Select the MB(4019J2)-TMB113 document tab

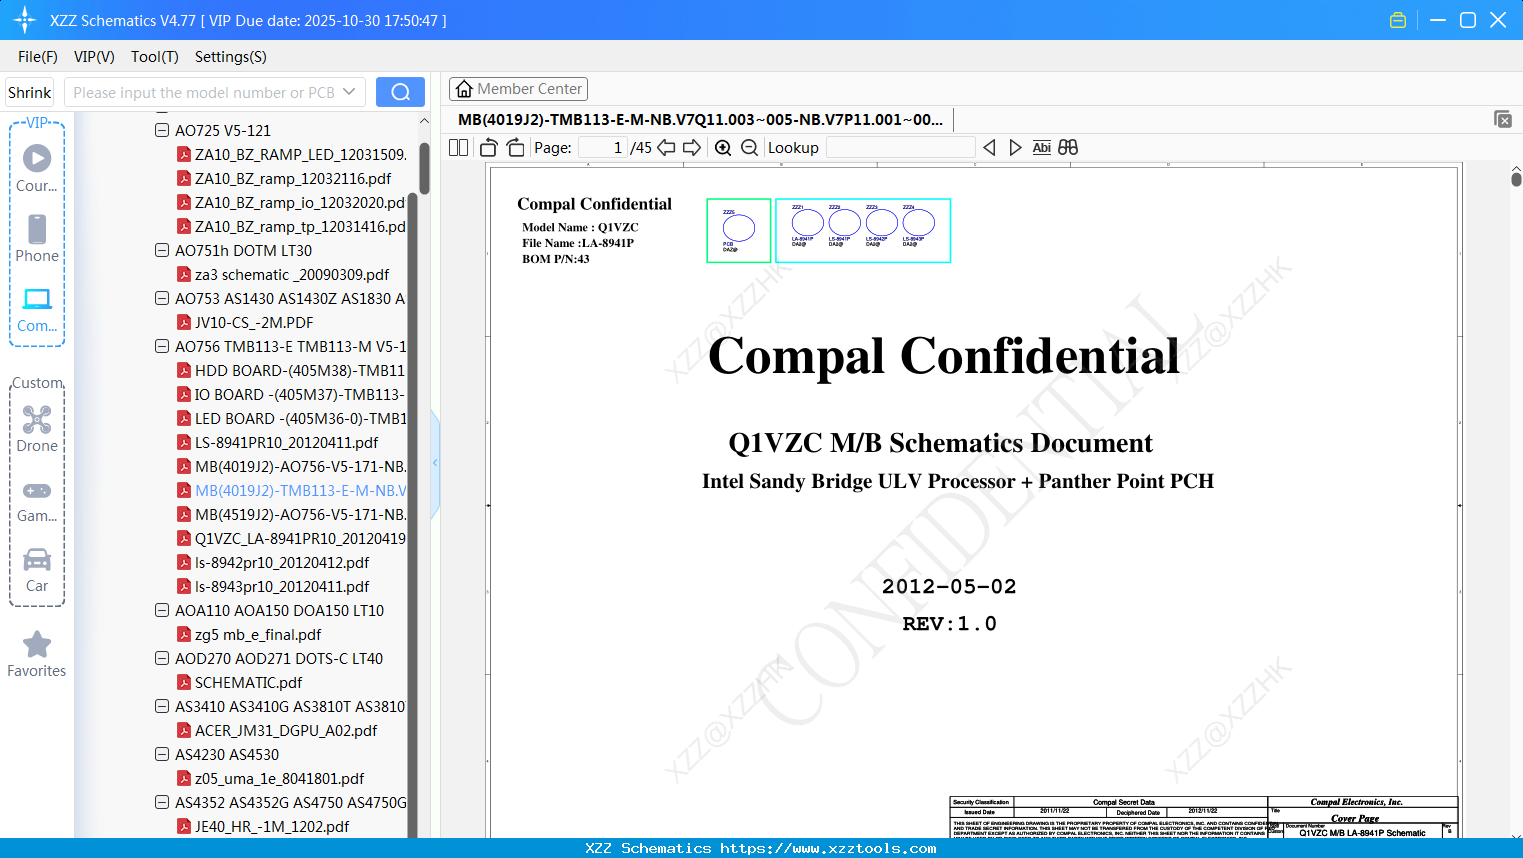pyautogui.click(x=700, y=119)
